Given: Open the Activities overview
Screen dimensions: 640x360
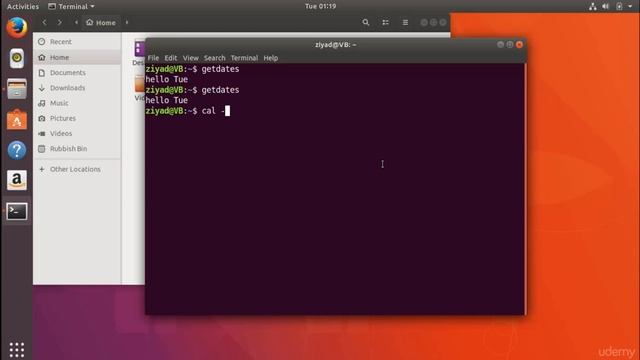Looking at the screenshot, I should click(x=23, y=7).
